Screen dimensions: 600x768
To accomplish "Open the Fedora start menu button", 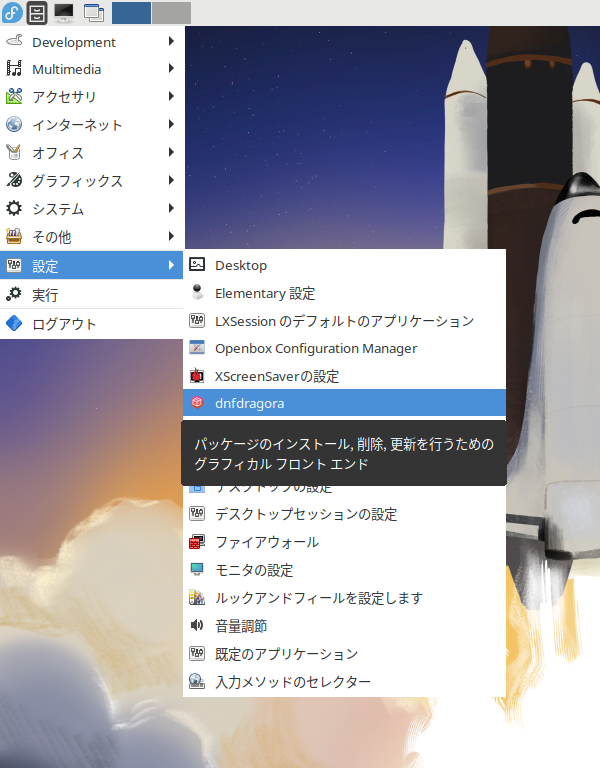I will tap(12, 12).
